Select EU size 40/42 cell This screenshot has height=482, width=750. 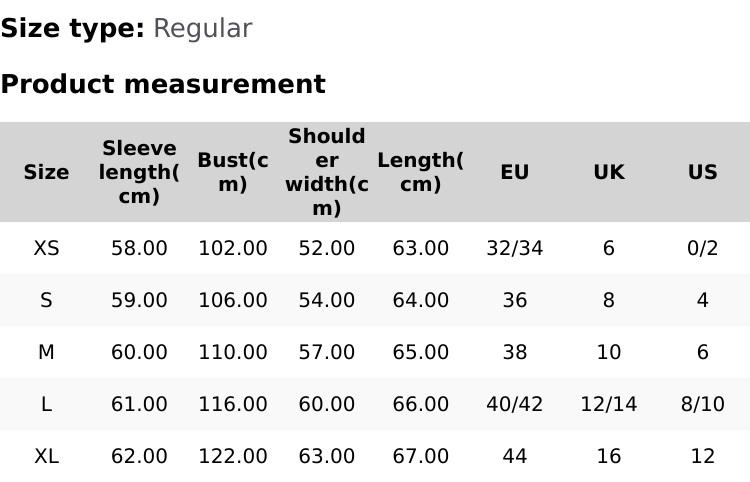click(x=514, y=404)
